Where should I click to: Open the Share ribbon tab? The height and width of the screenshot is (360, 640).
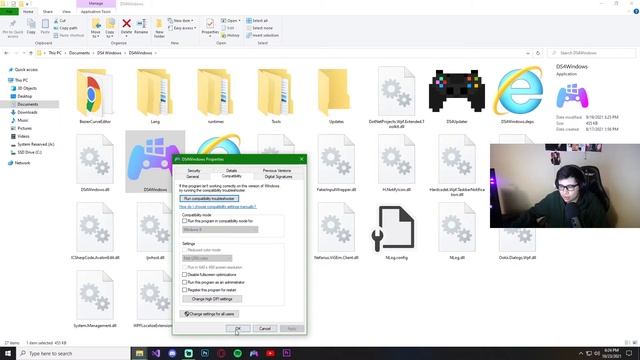pos(48,12)
